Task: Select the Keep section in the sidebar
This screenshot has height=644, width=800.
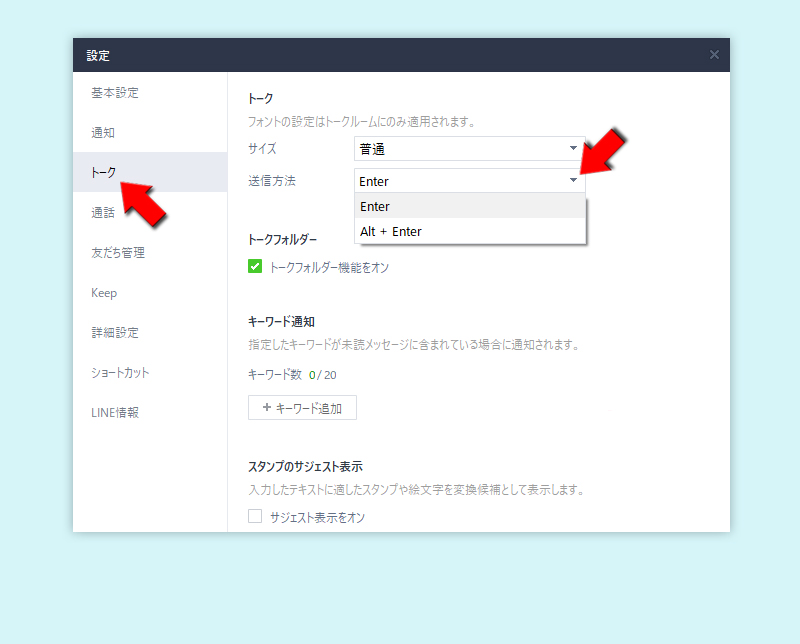Action: point(104,292)
